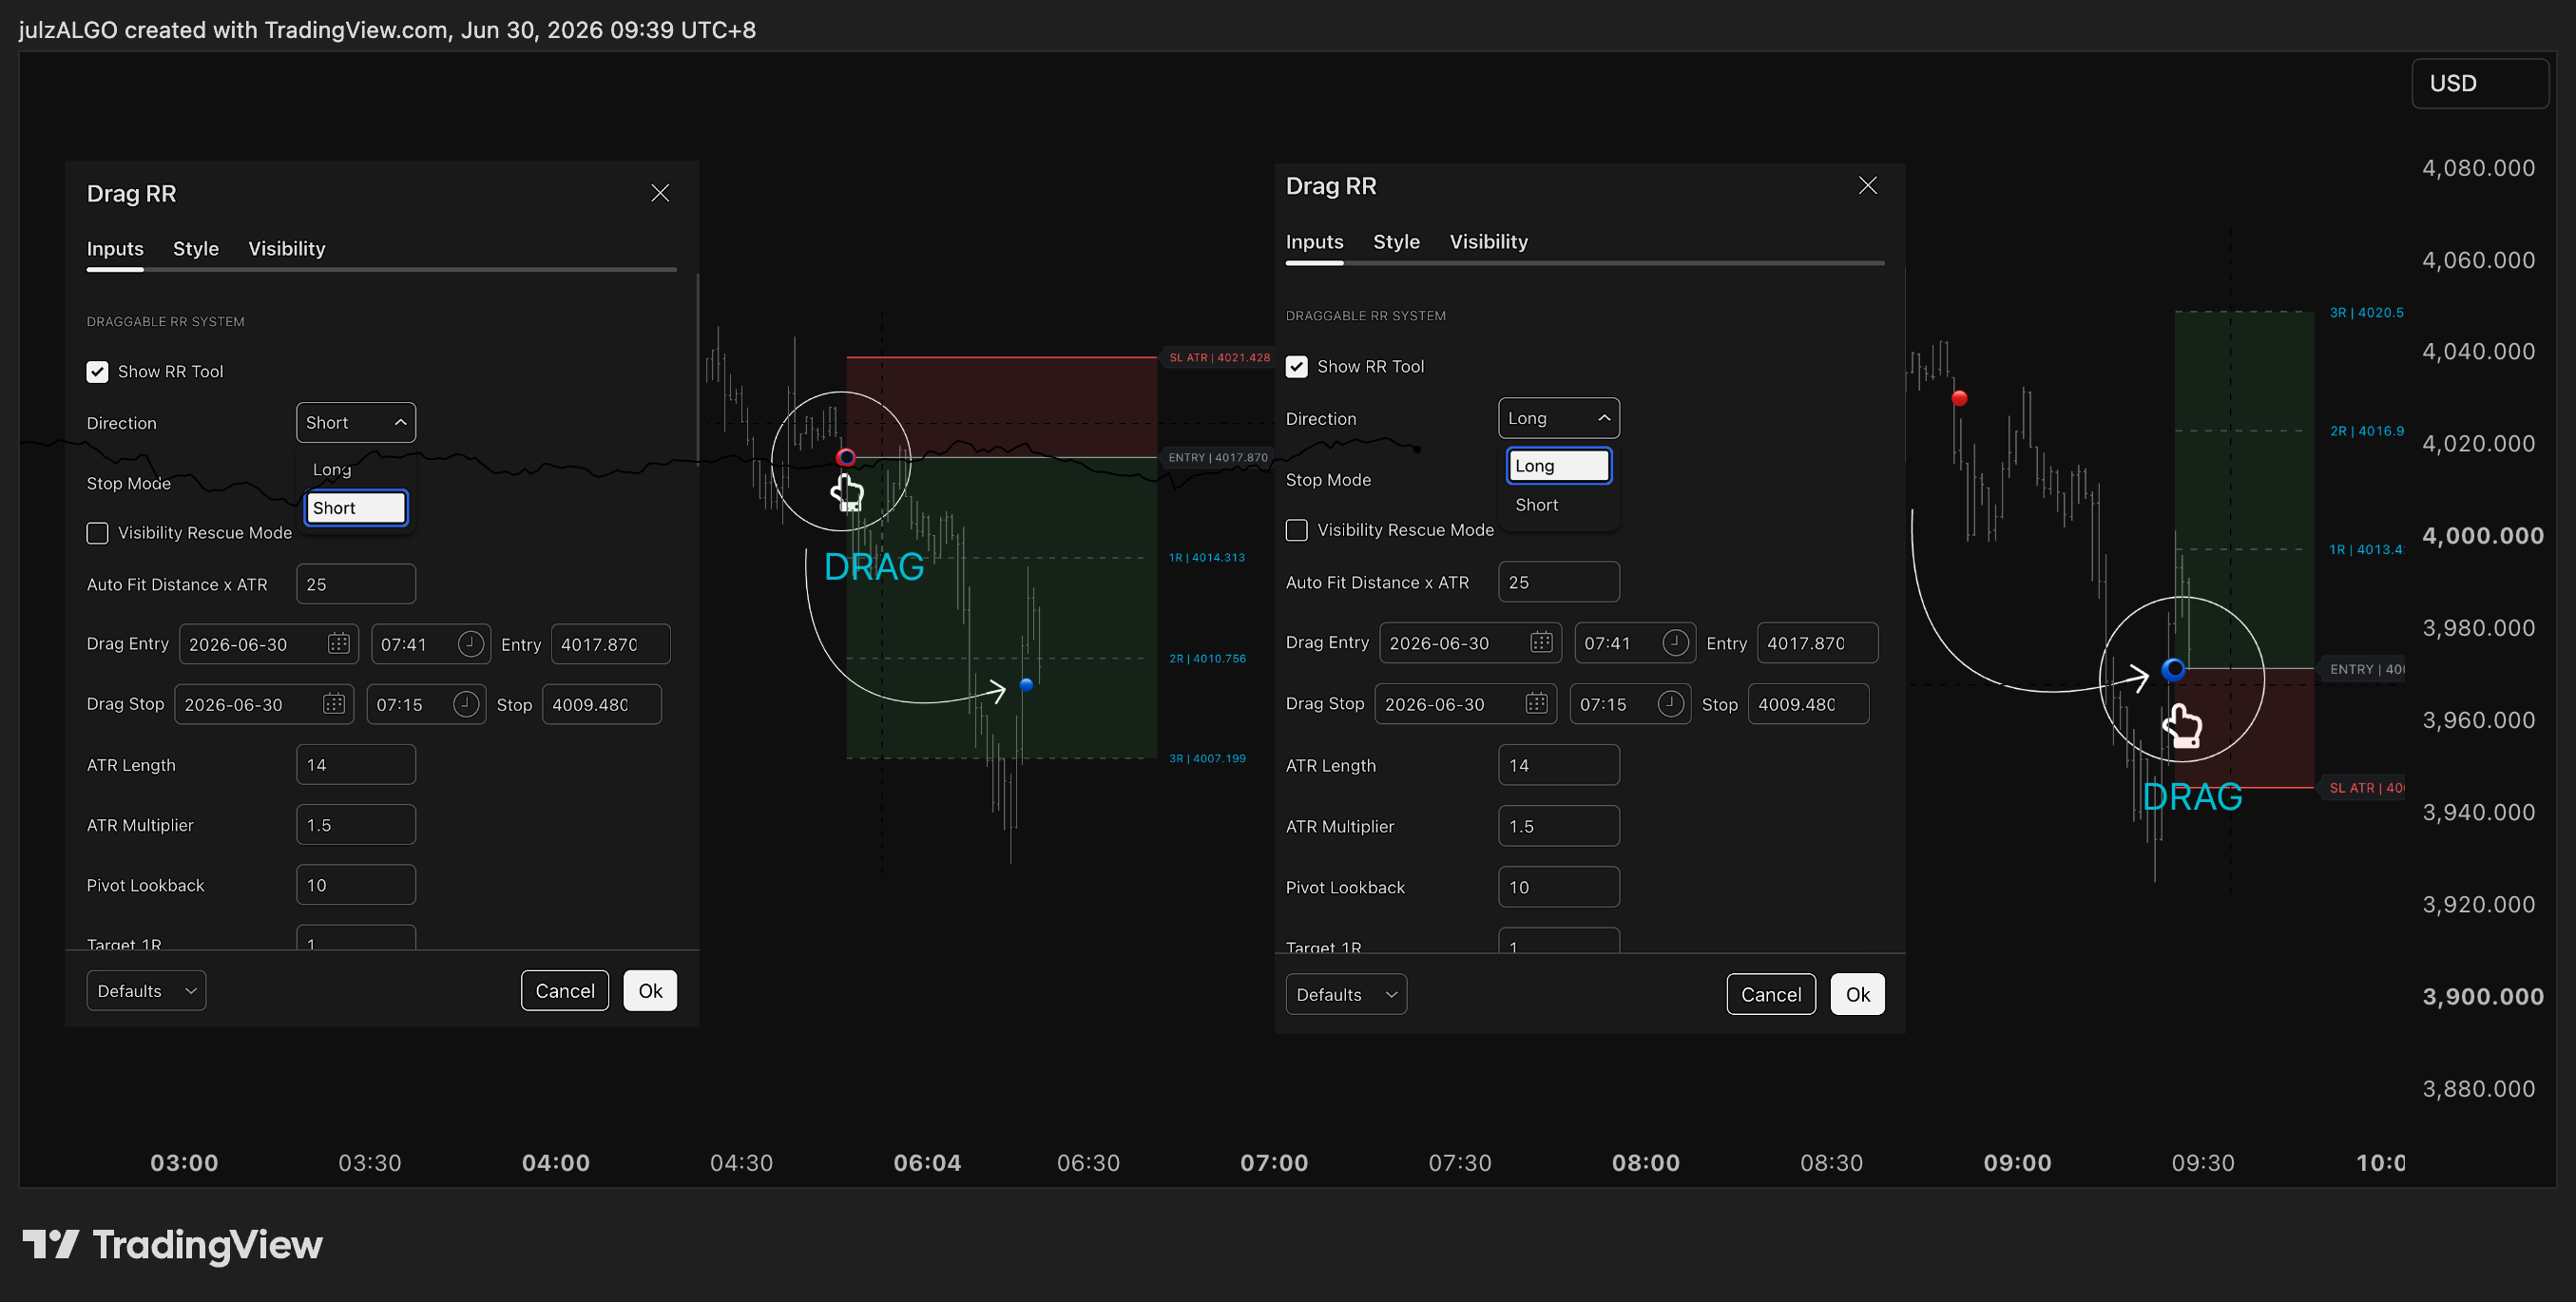Click Cancel in left Drag RR dialog
The width and height of the screenshot is (2576, 1302).
(565, 990)
